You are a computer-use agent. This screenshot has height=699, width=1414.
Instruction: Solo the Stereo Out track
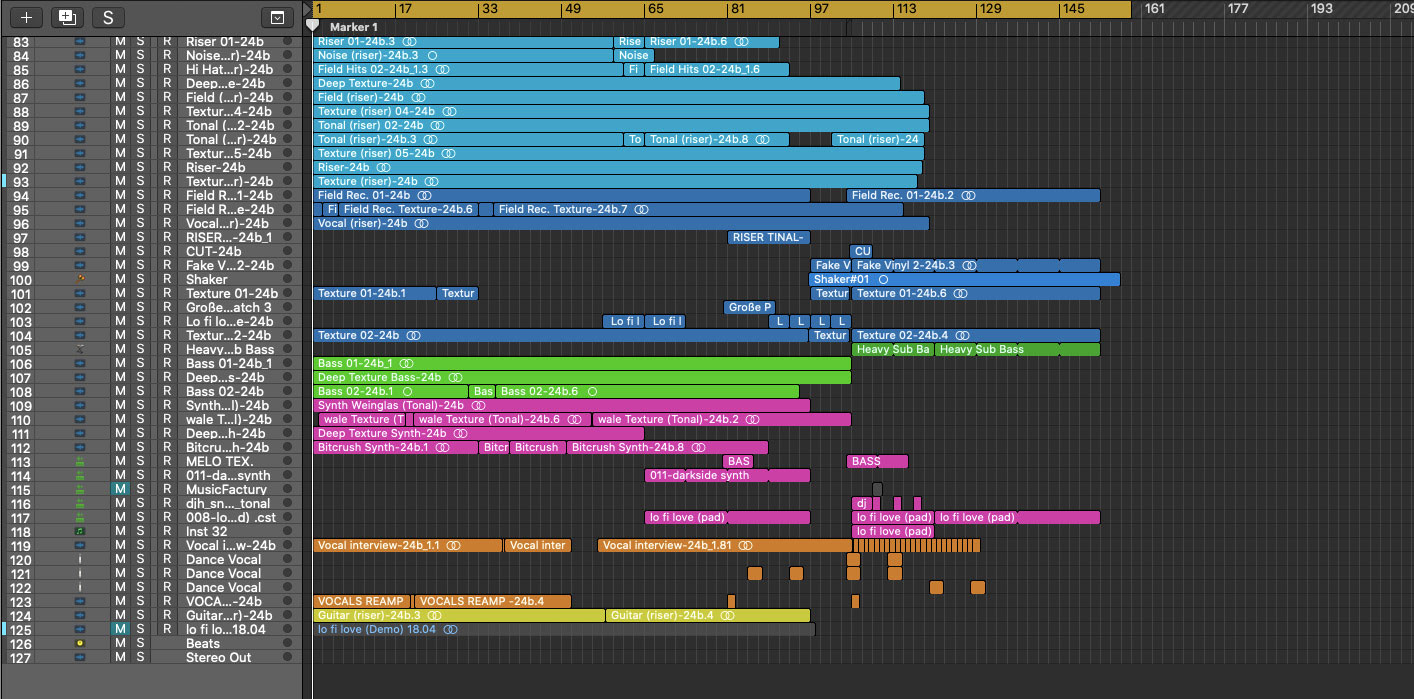[x=141, y=657]
